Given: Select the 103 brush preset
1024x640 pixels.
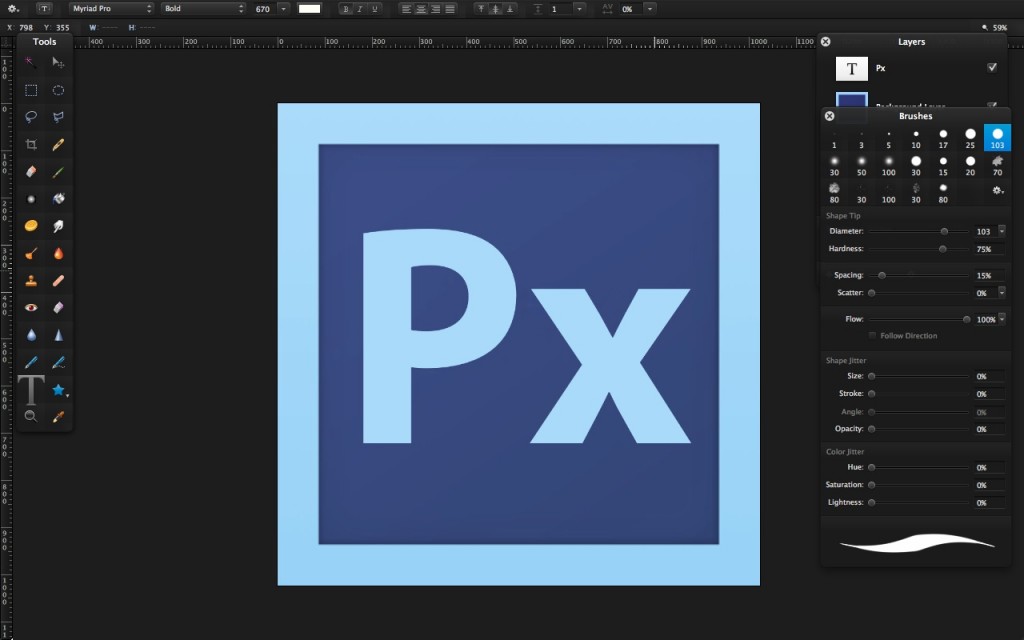Looking at the screenshot, I should tap(997, 138).
